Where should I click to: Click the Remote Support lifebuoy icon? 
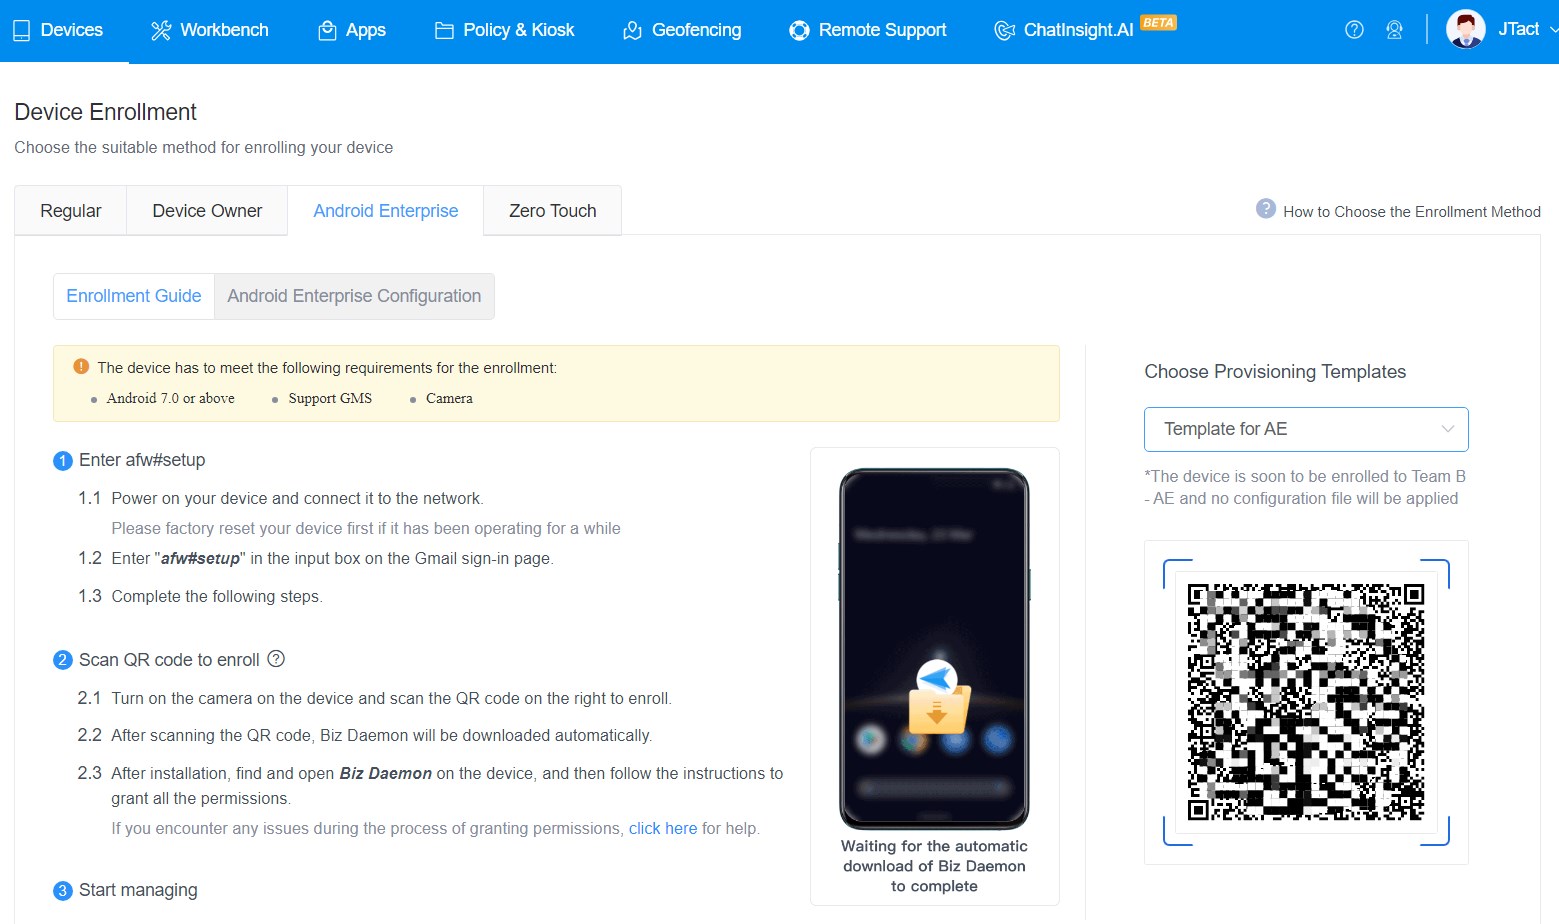(x=799, y=31)
